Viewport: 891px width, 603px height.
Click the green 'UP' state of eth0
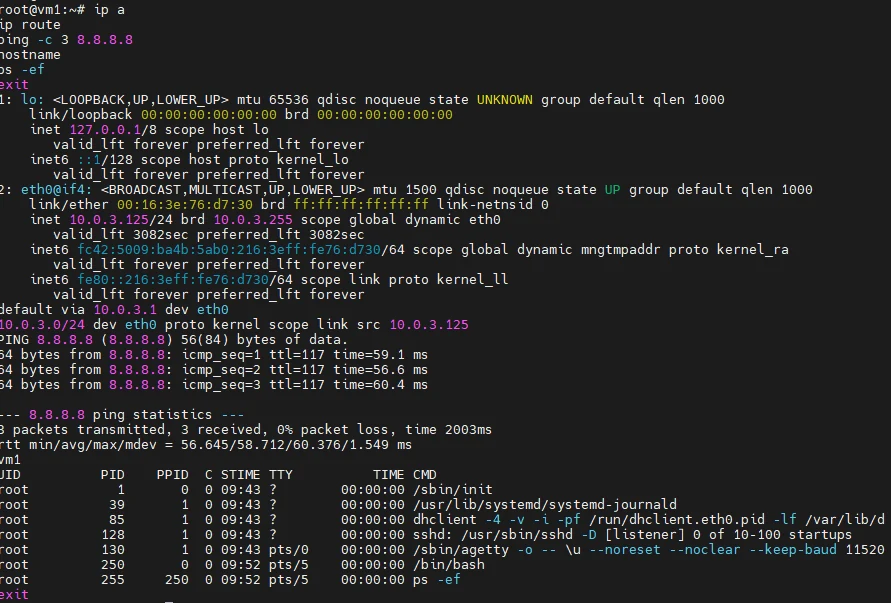pyautogui.click(x=613, y=190)
